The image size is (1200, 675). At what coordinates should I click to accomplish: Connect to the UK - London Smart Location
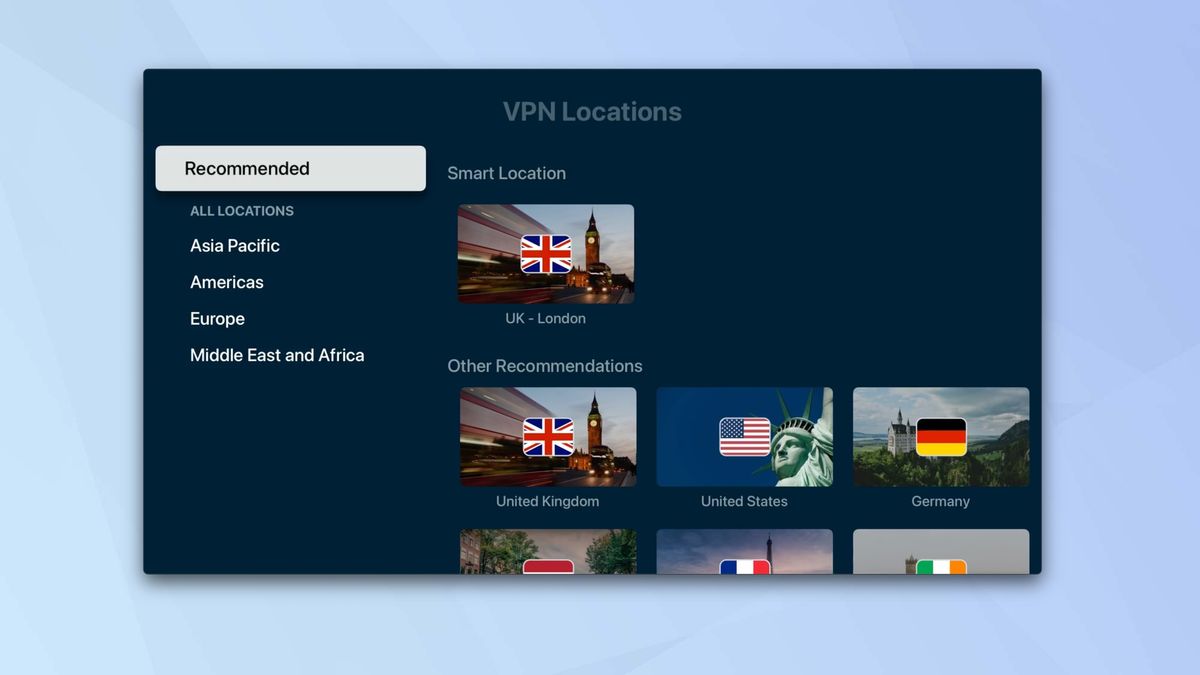click(546, 253)
